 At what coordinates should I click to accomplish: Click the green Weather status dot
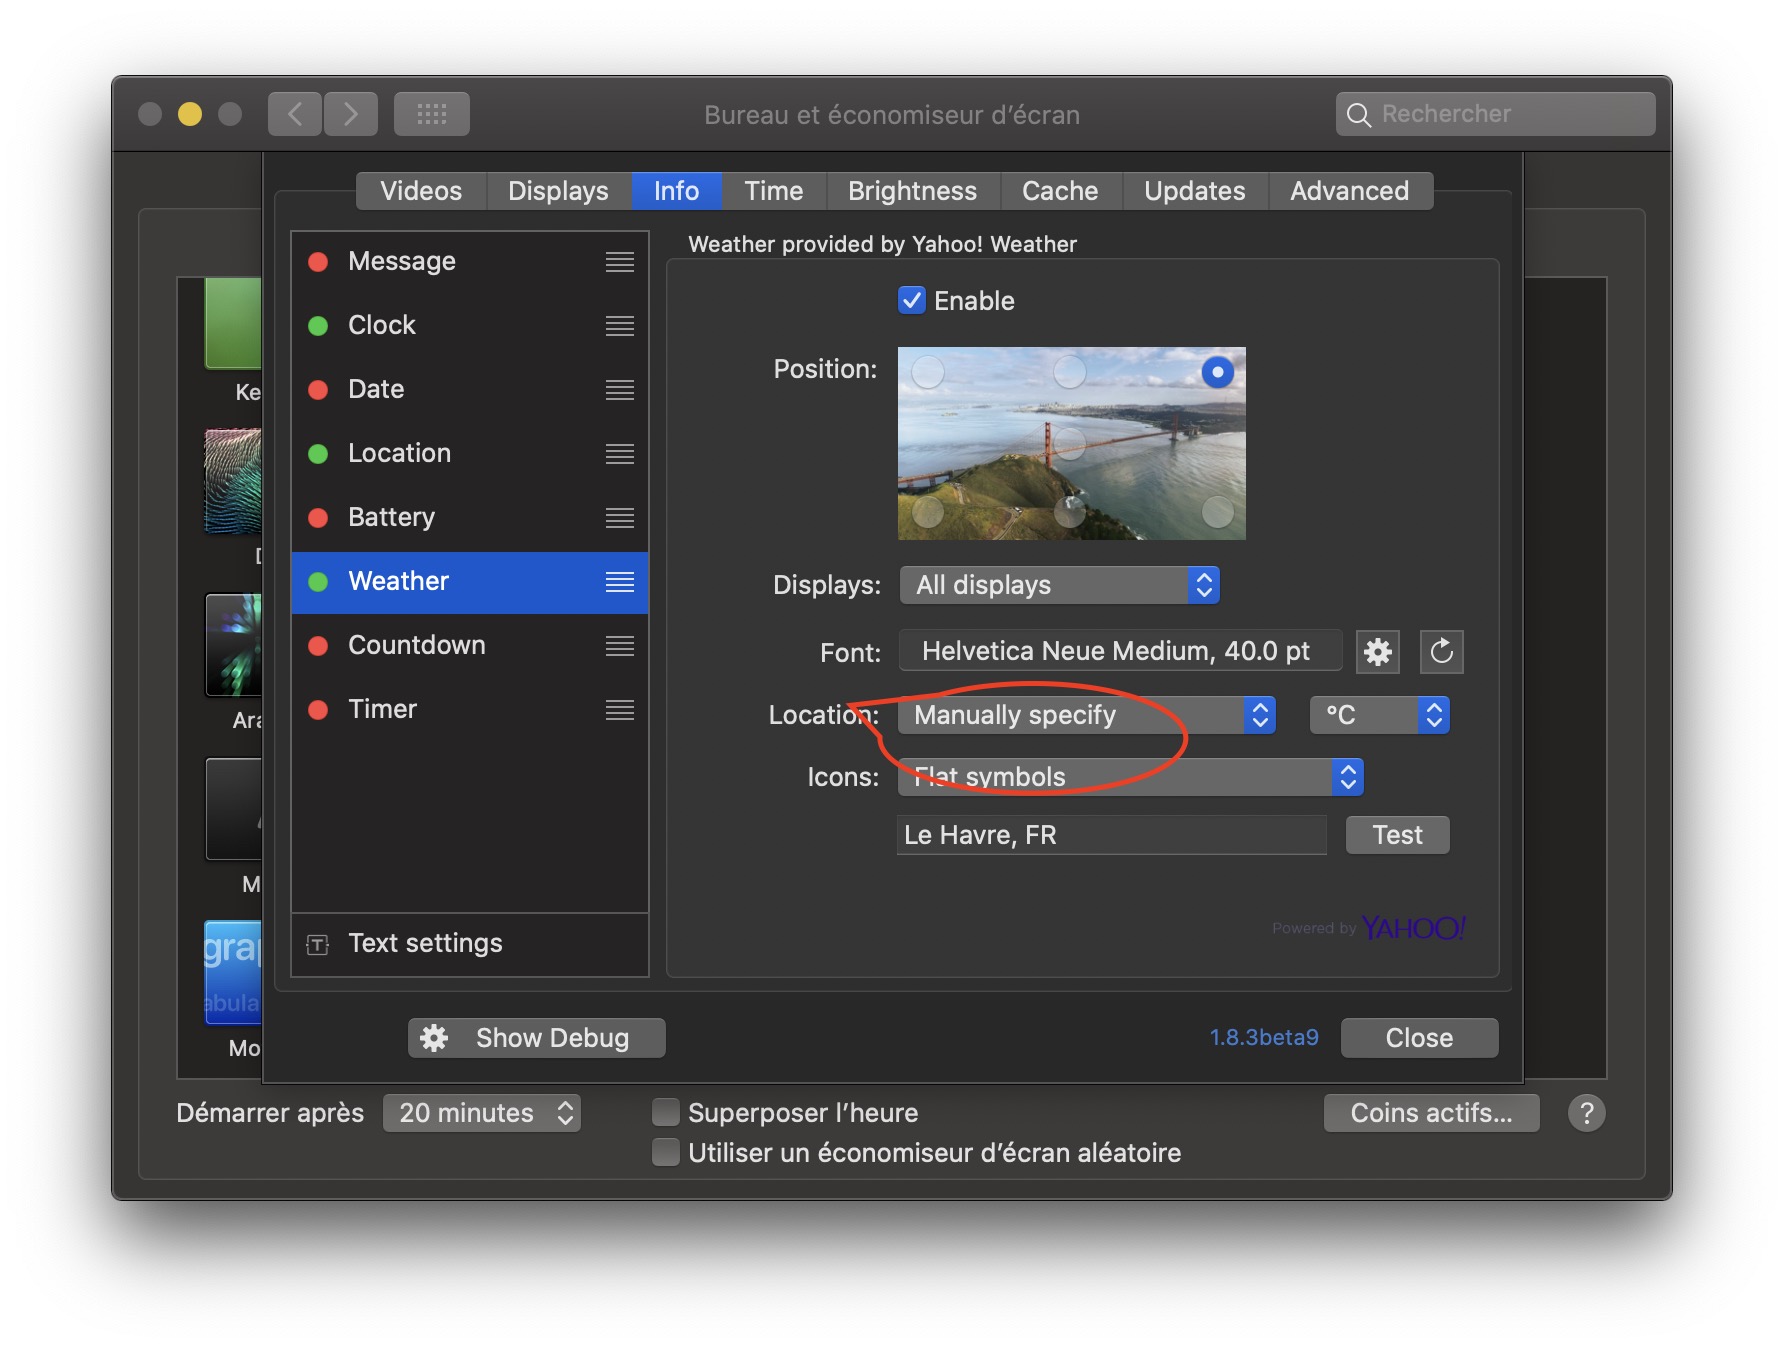(318, 582)
